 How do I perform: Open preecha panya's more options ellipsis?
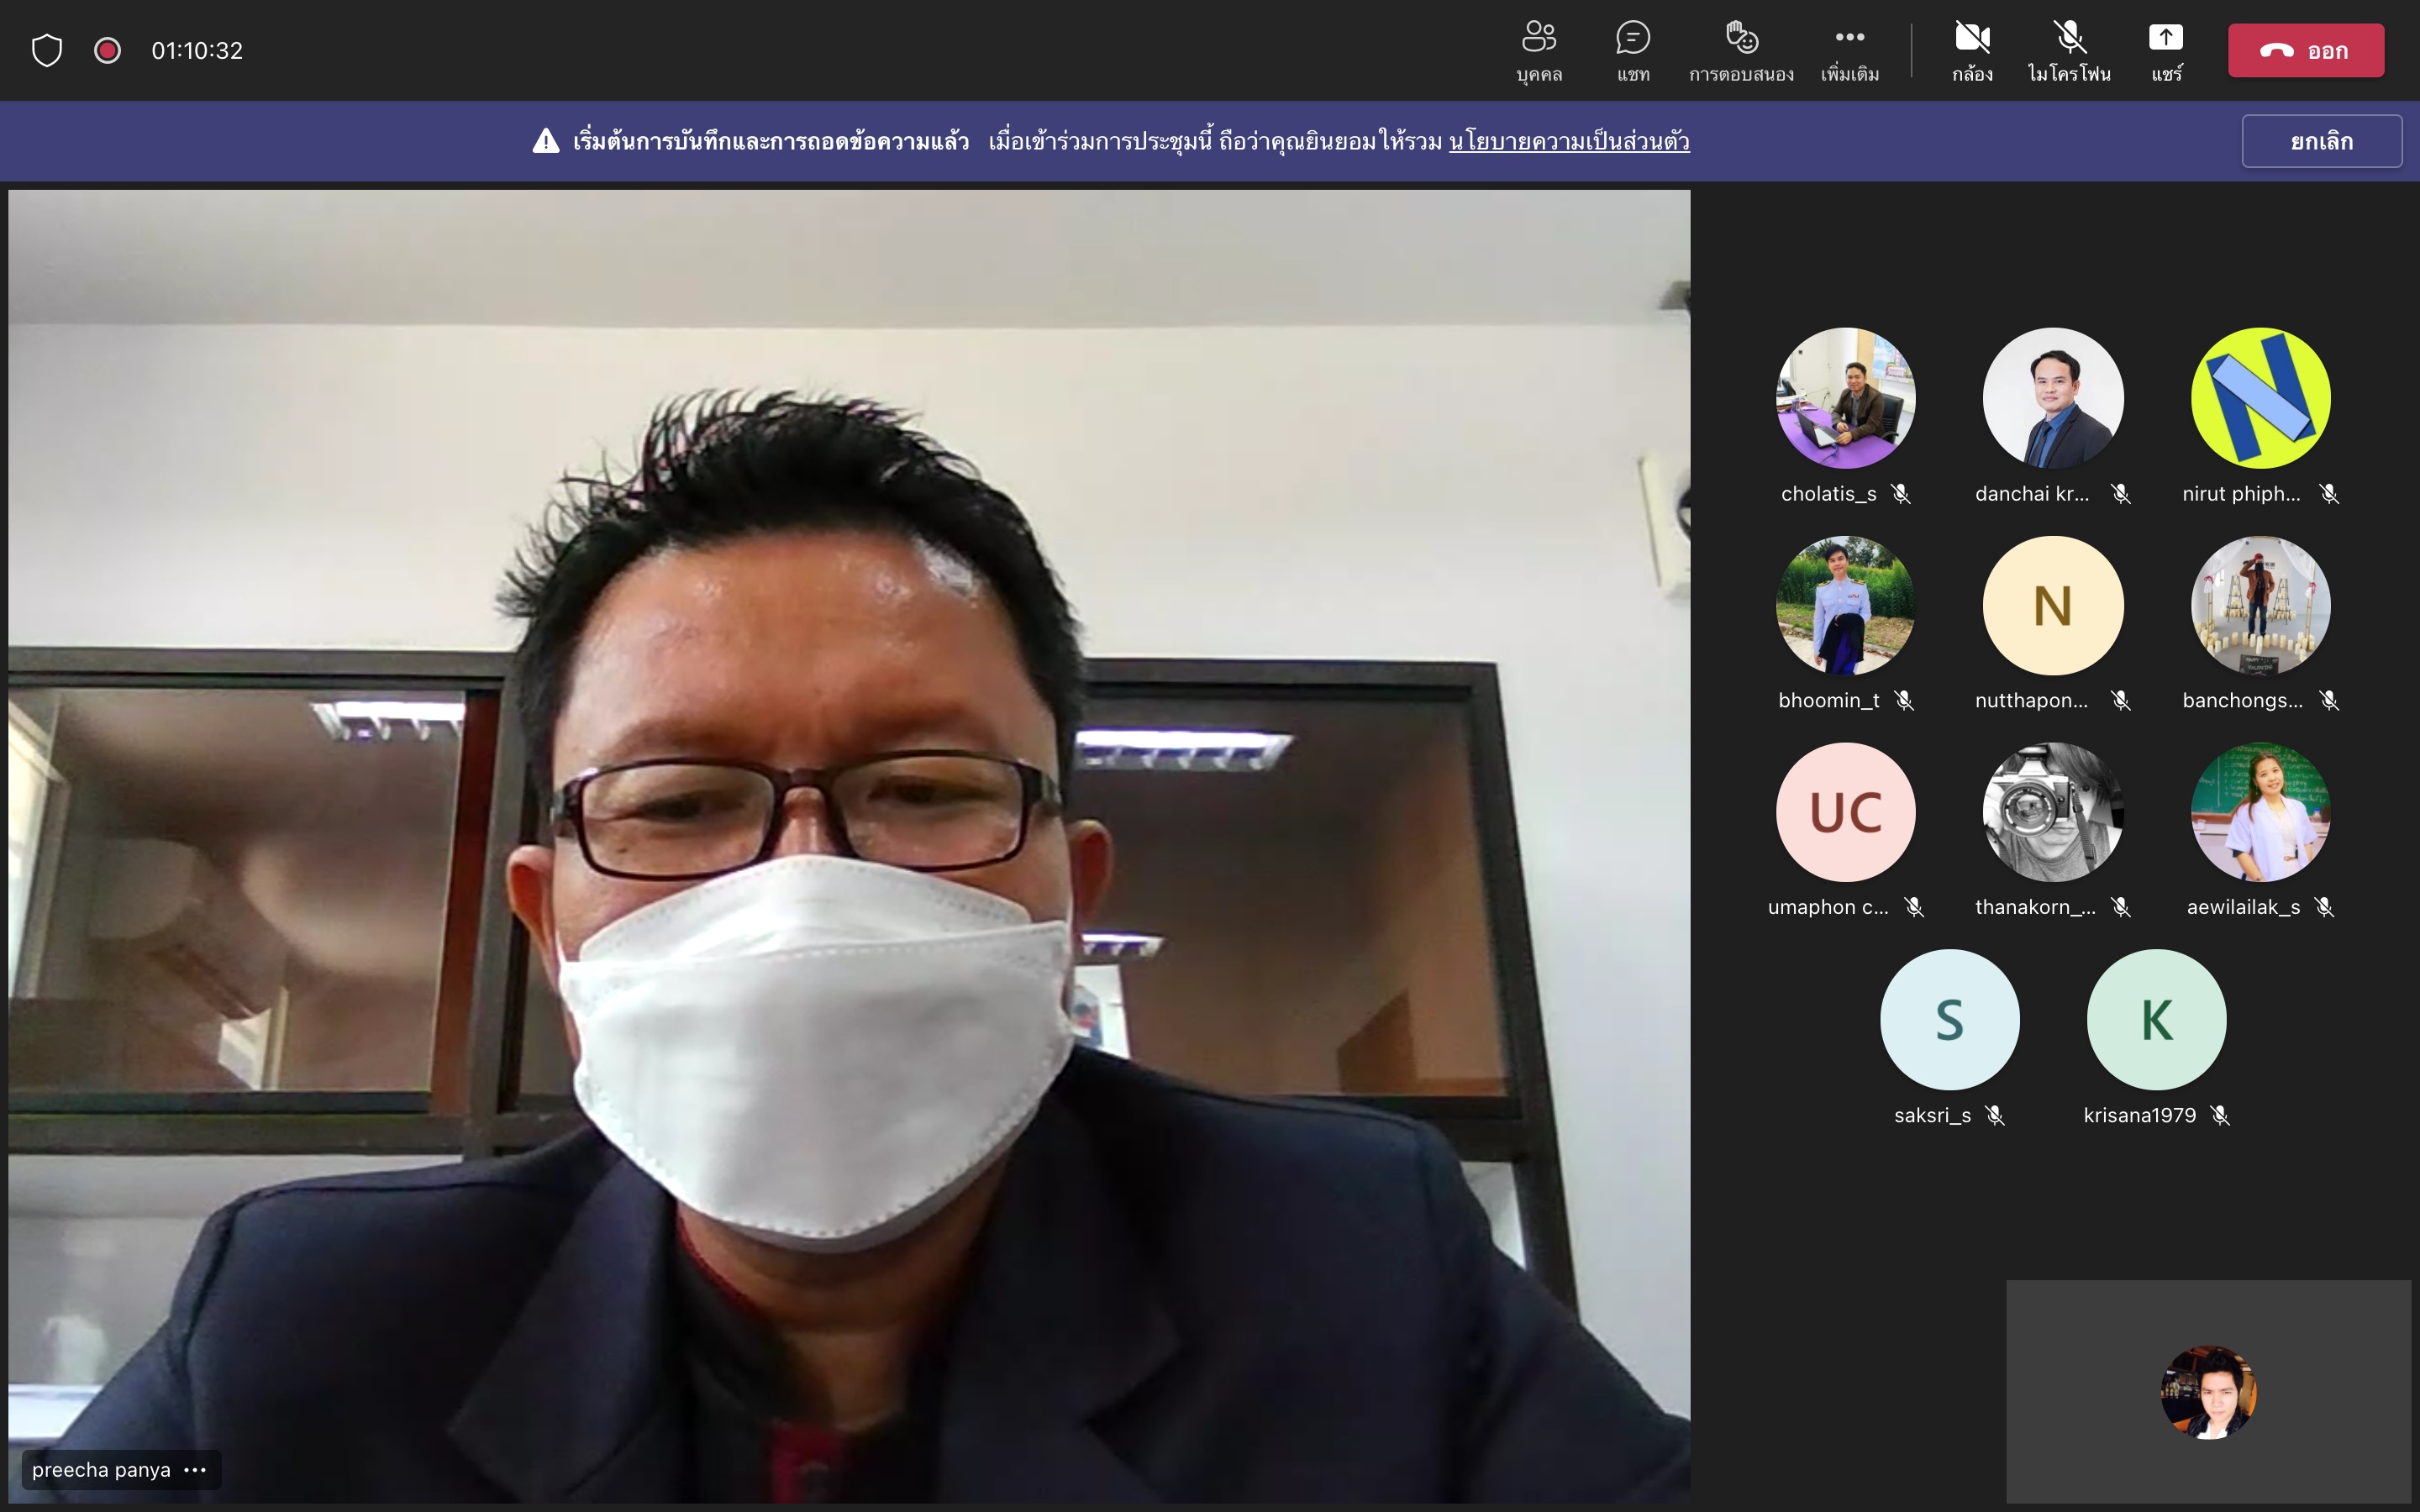click(x=196, y=1470)
